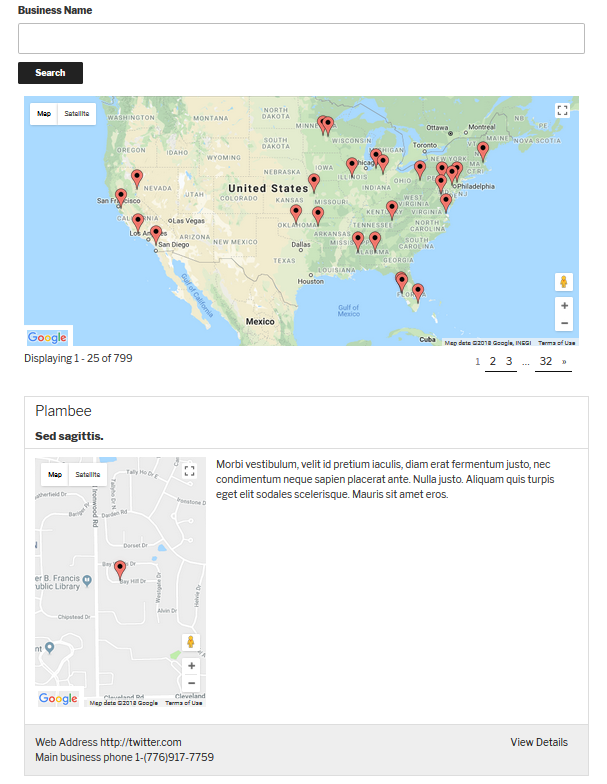Jump to results page 32

click(546, 361)
